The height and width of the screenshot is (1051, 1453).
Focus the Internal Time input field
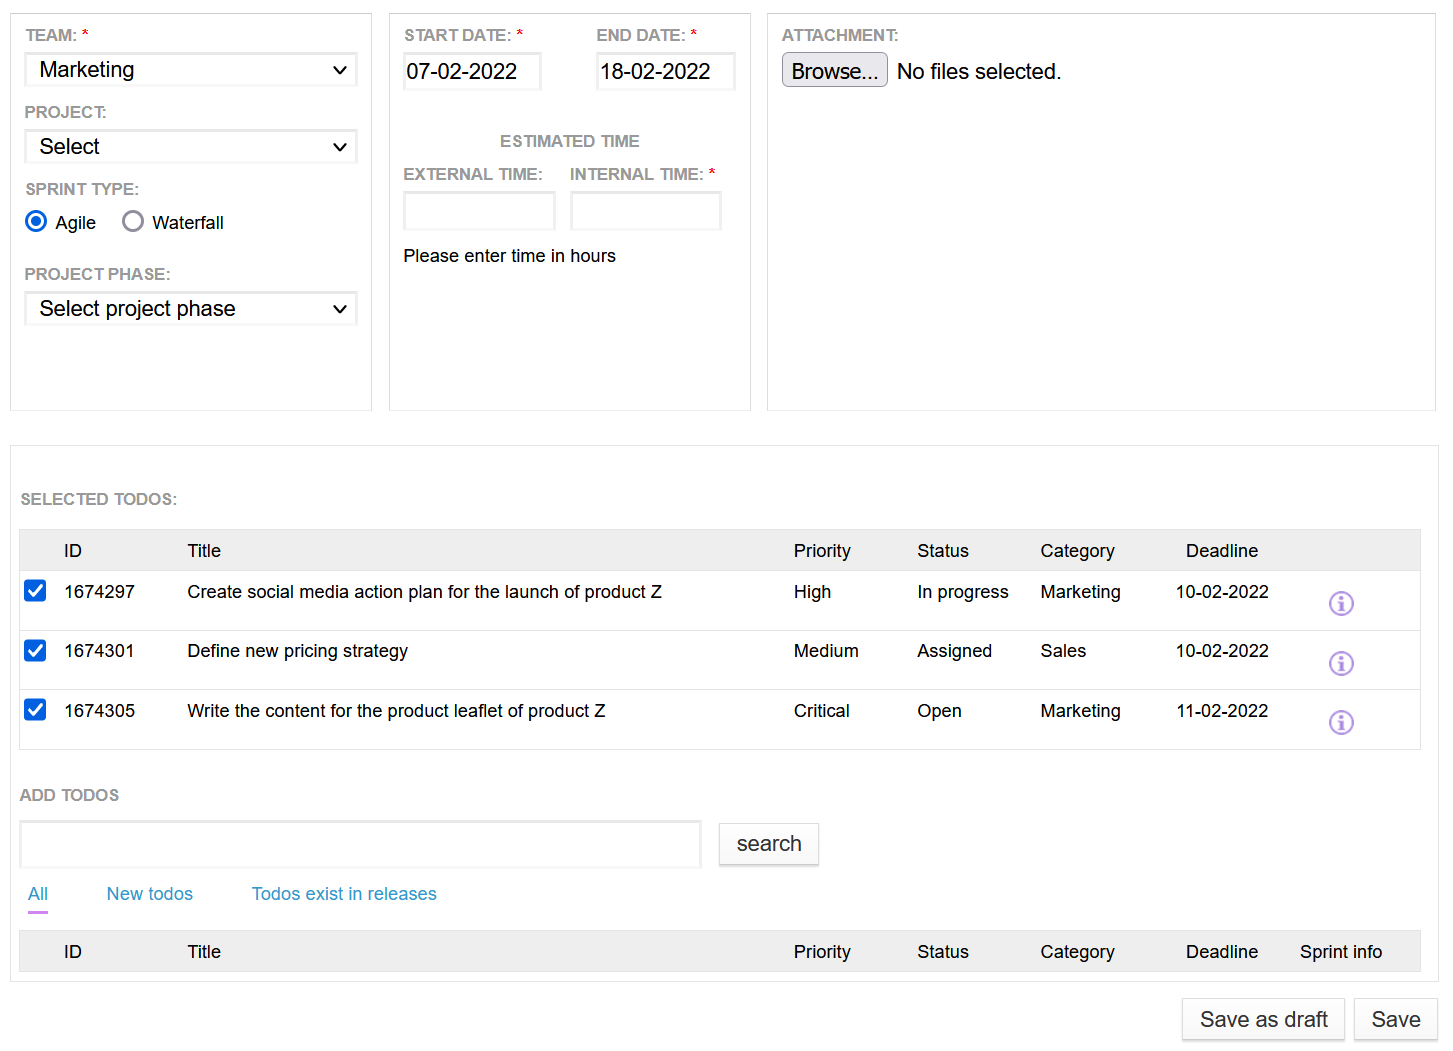tap(645, 211)
